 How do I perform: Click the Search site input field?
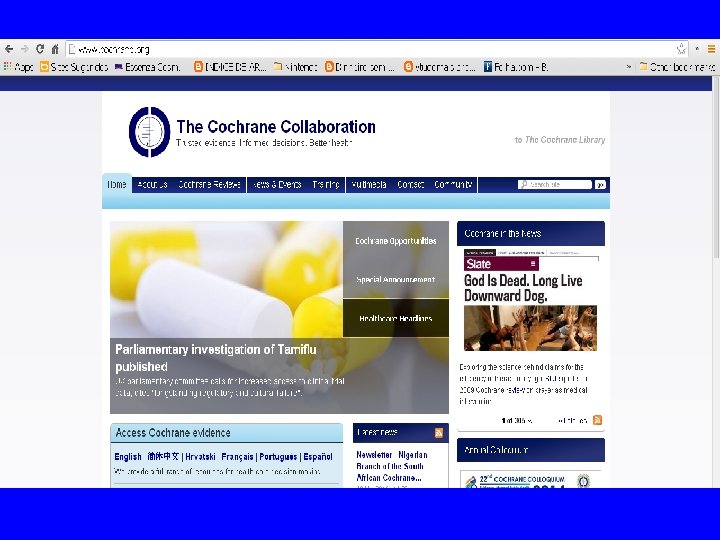pyautogui.click(x=555, y=185)
